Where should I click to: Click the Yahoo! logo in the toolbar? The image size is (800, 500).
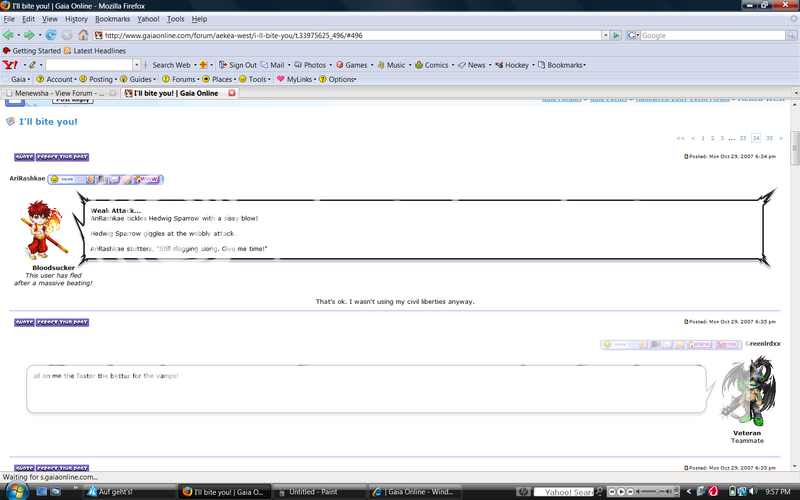tap(10, 65)
